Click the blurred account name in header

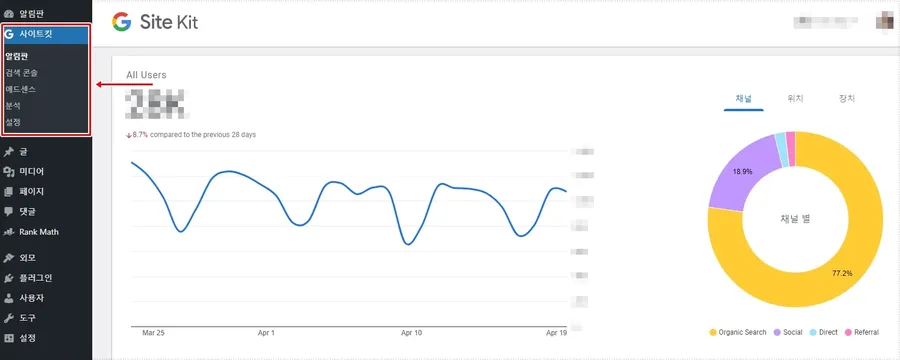point(825,22)
